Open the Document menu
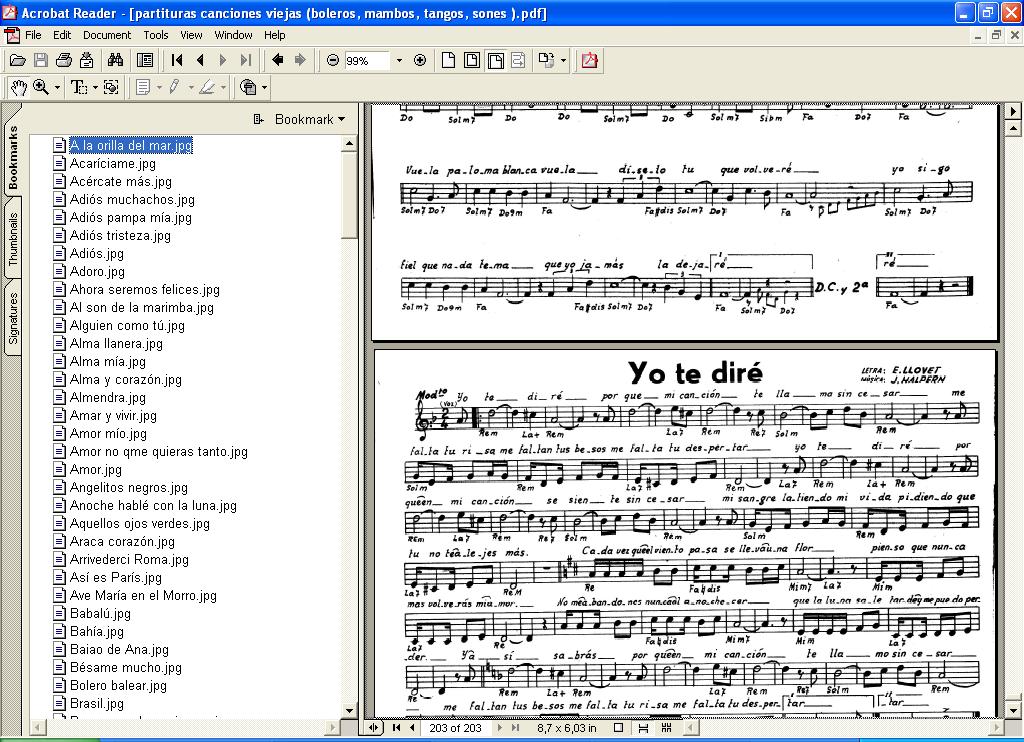Image resolution: width=1024 pixels, height=742 pixels. 107,35
